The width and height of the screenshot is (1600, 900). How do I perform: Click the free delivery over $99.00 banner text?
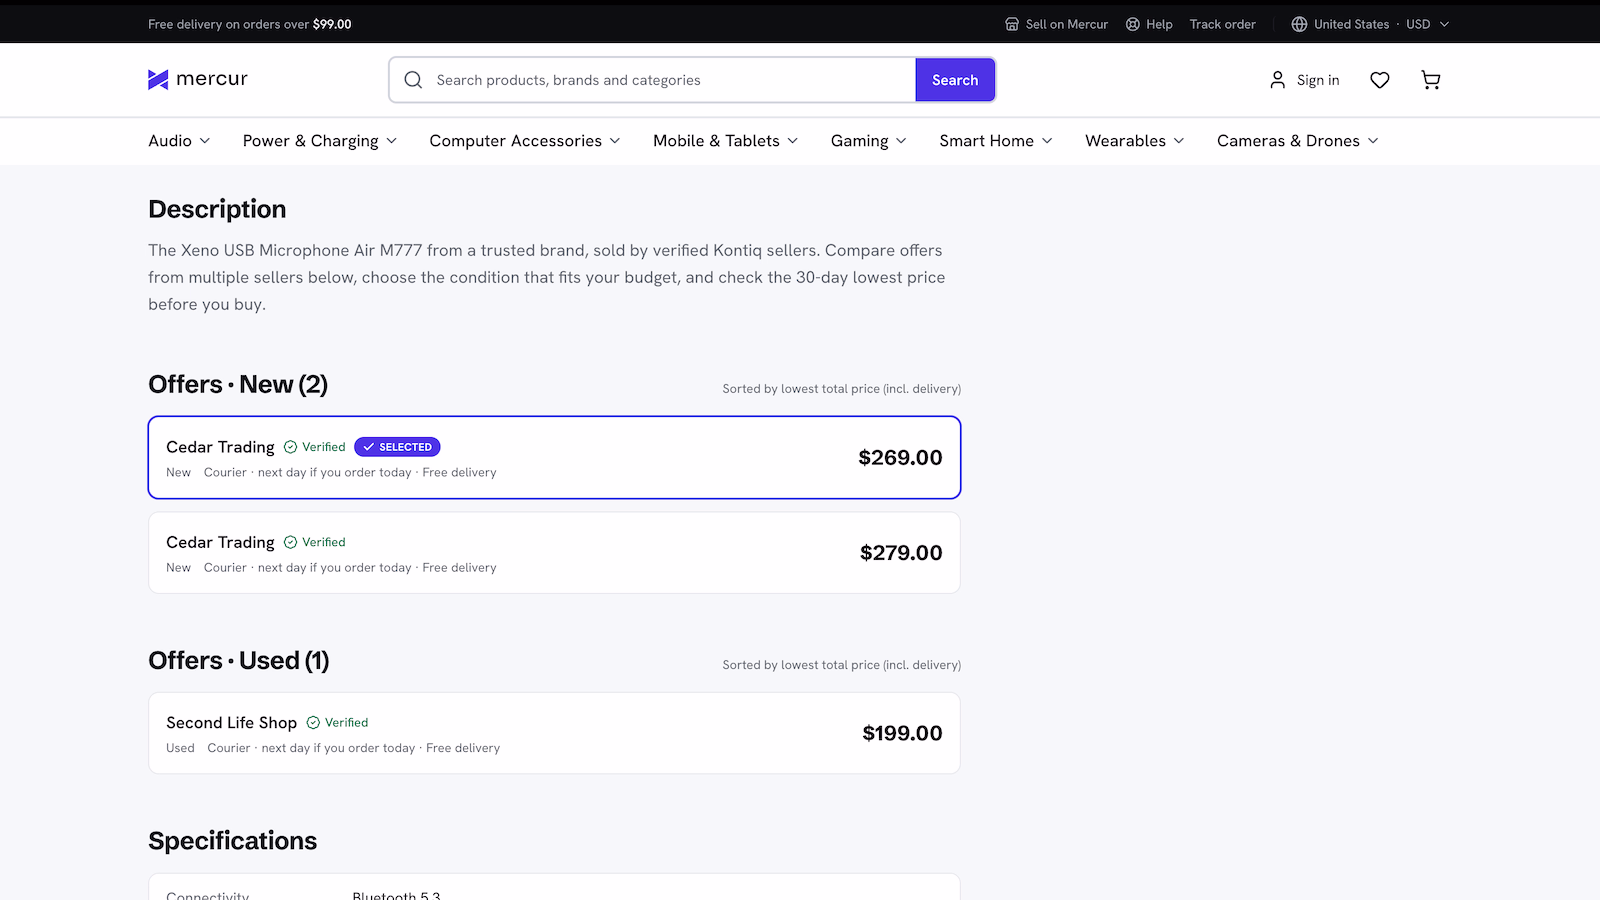click(x=250, y=24)
